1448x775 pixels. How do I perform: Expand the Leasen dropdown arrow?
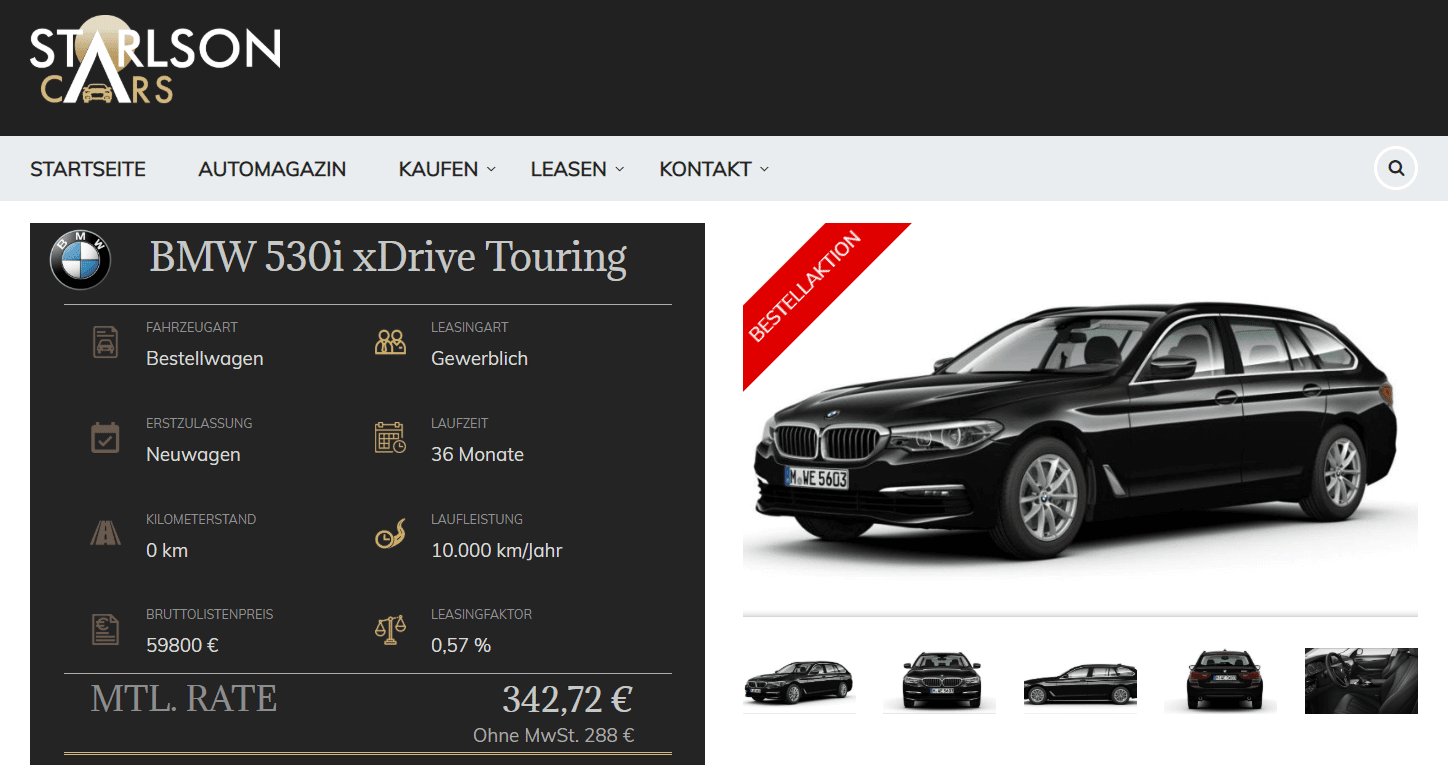(620, 169)
